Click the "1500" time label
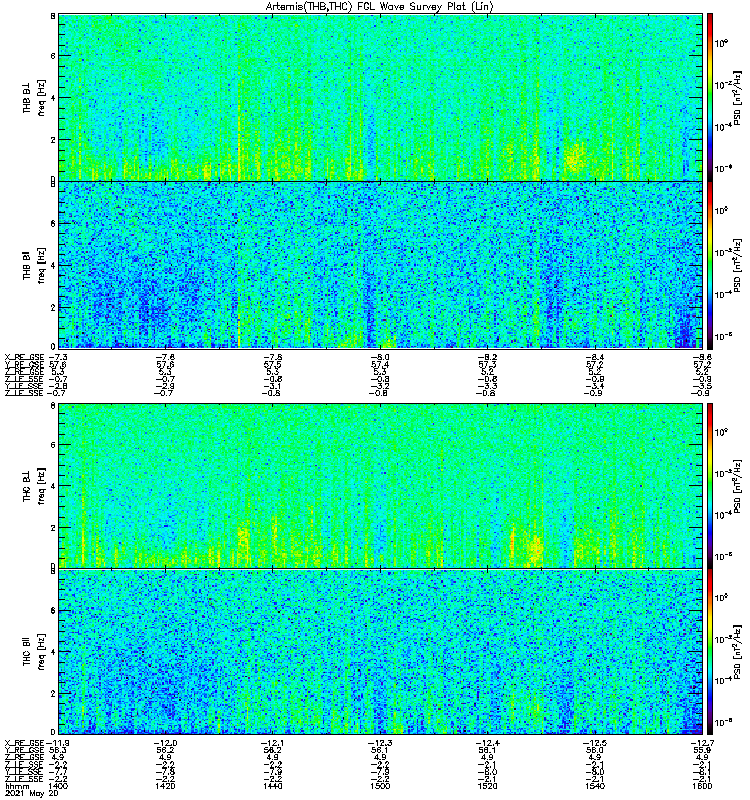 coord(380,786)
